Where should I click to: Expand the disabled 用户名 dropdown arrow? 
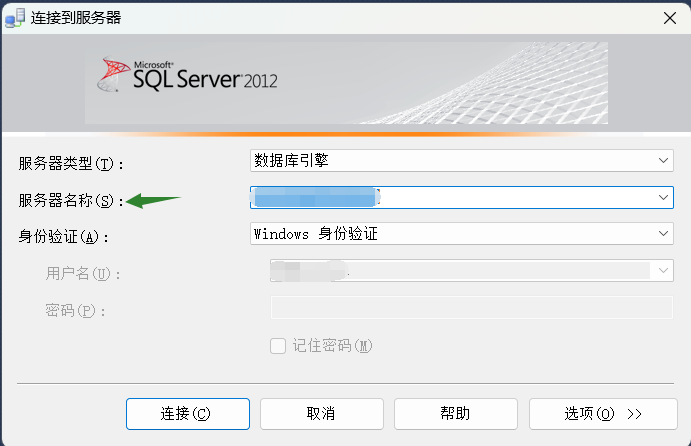[x=663, y=271]
